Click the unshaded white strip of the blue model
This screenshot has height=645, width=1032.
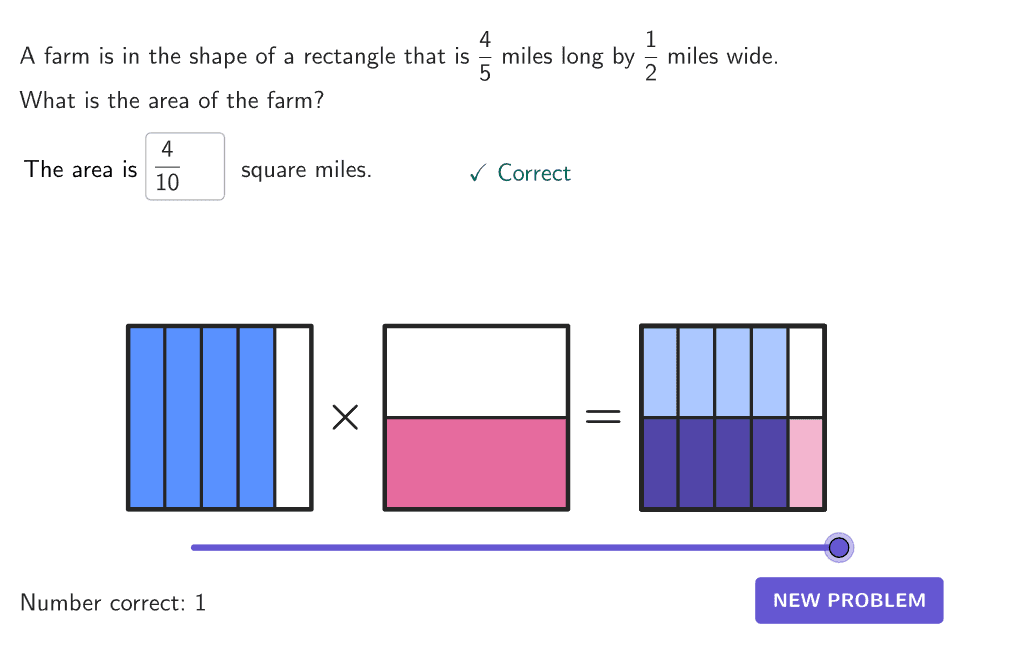(293, 417)
